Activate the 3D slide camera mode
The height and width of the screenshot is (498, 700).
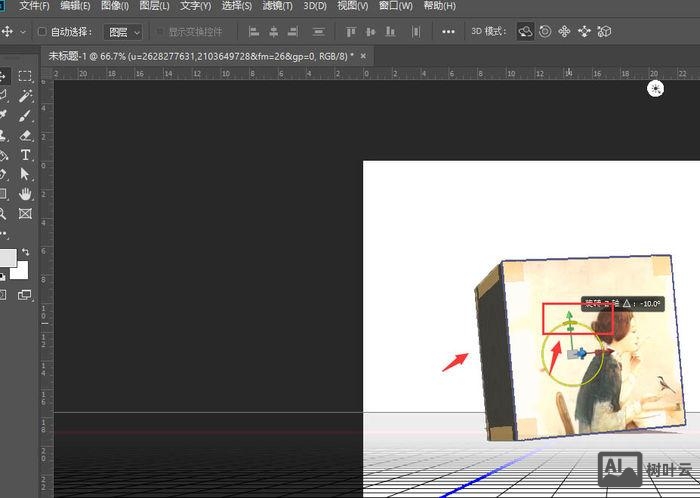(584, 32)
